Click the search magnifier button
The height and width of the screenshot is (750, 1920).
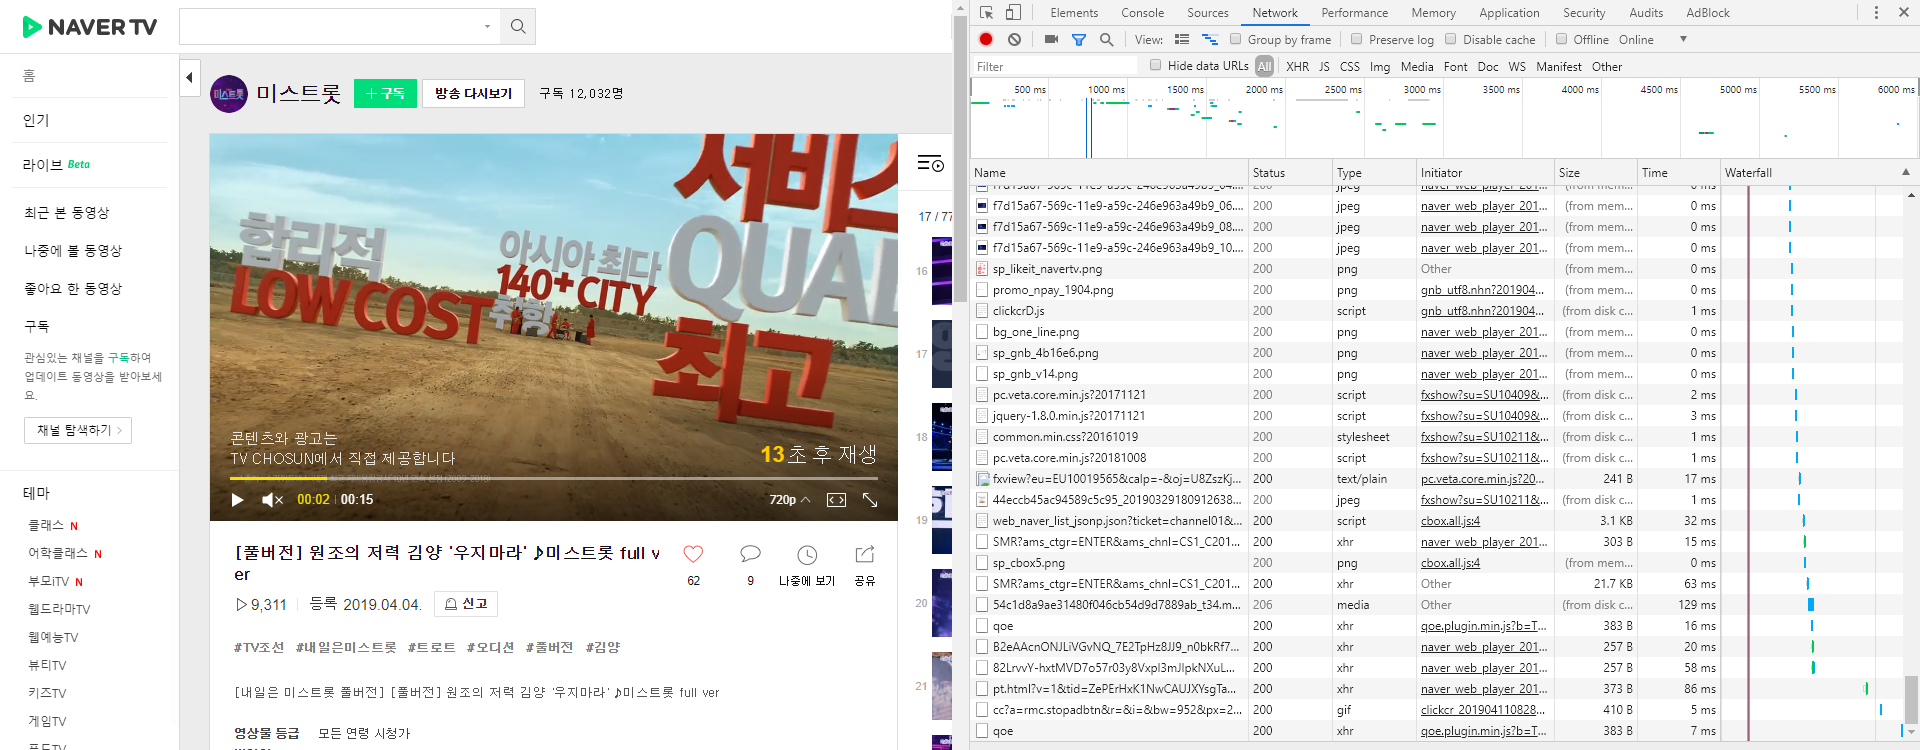(518, 27)
